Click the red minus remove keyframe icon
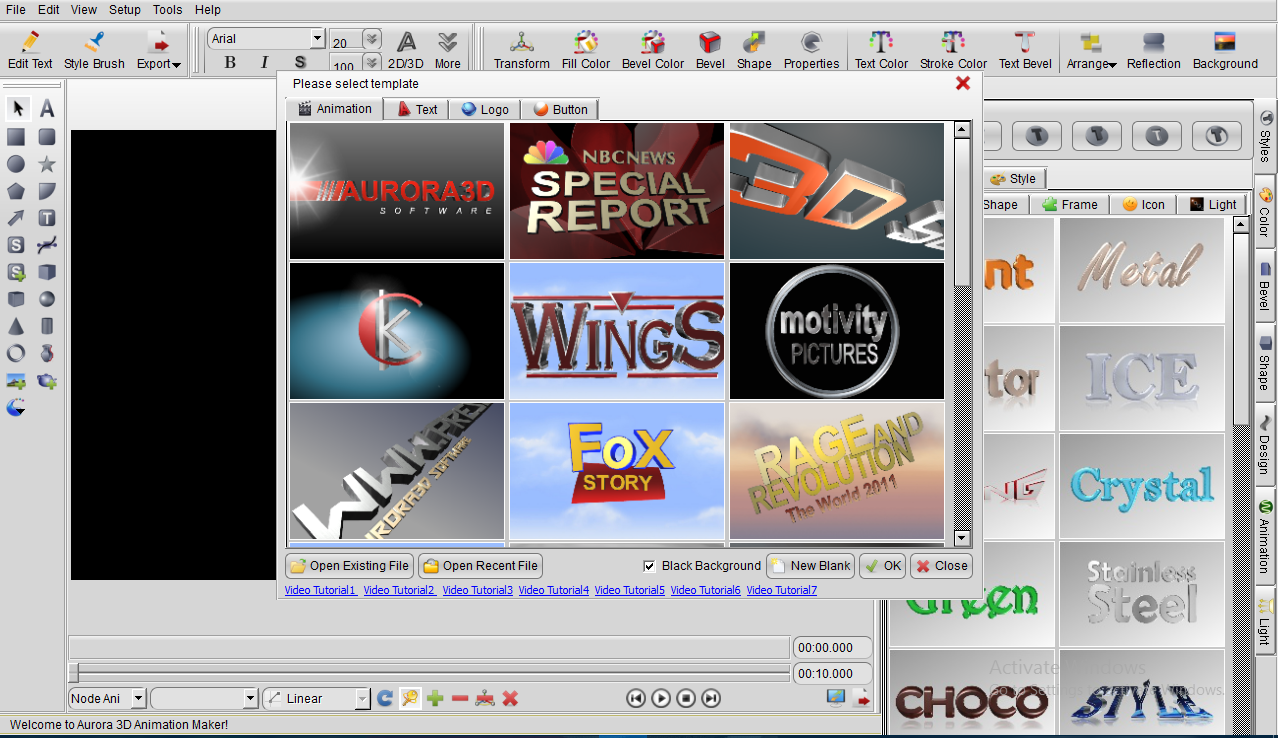1278x738 pixels. 460,698
